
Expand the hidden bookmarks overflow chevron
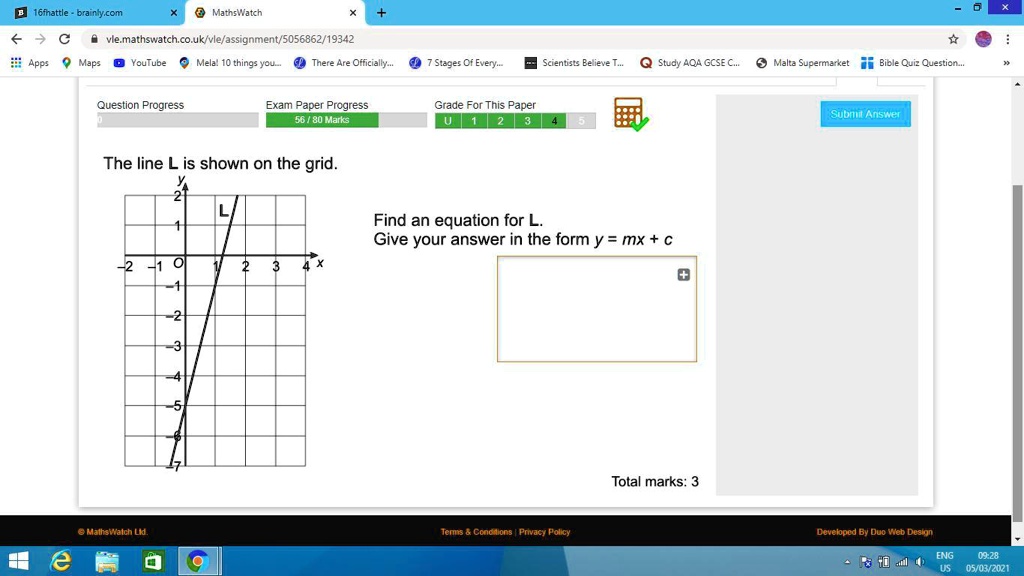pos(1009,62)
